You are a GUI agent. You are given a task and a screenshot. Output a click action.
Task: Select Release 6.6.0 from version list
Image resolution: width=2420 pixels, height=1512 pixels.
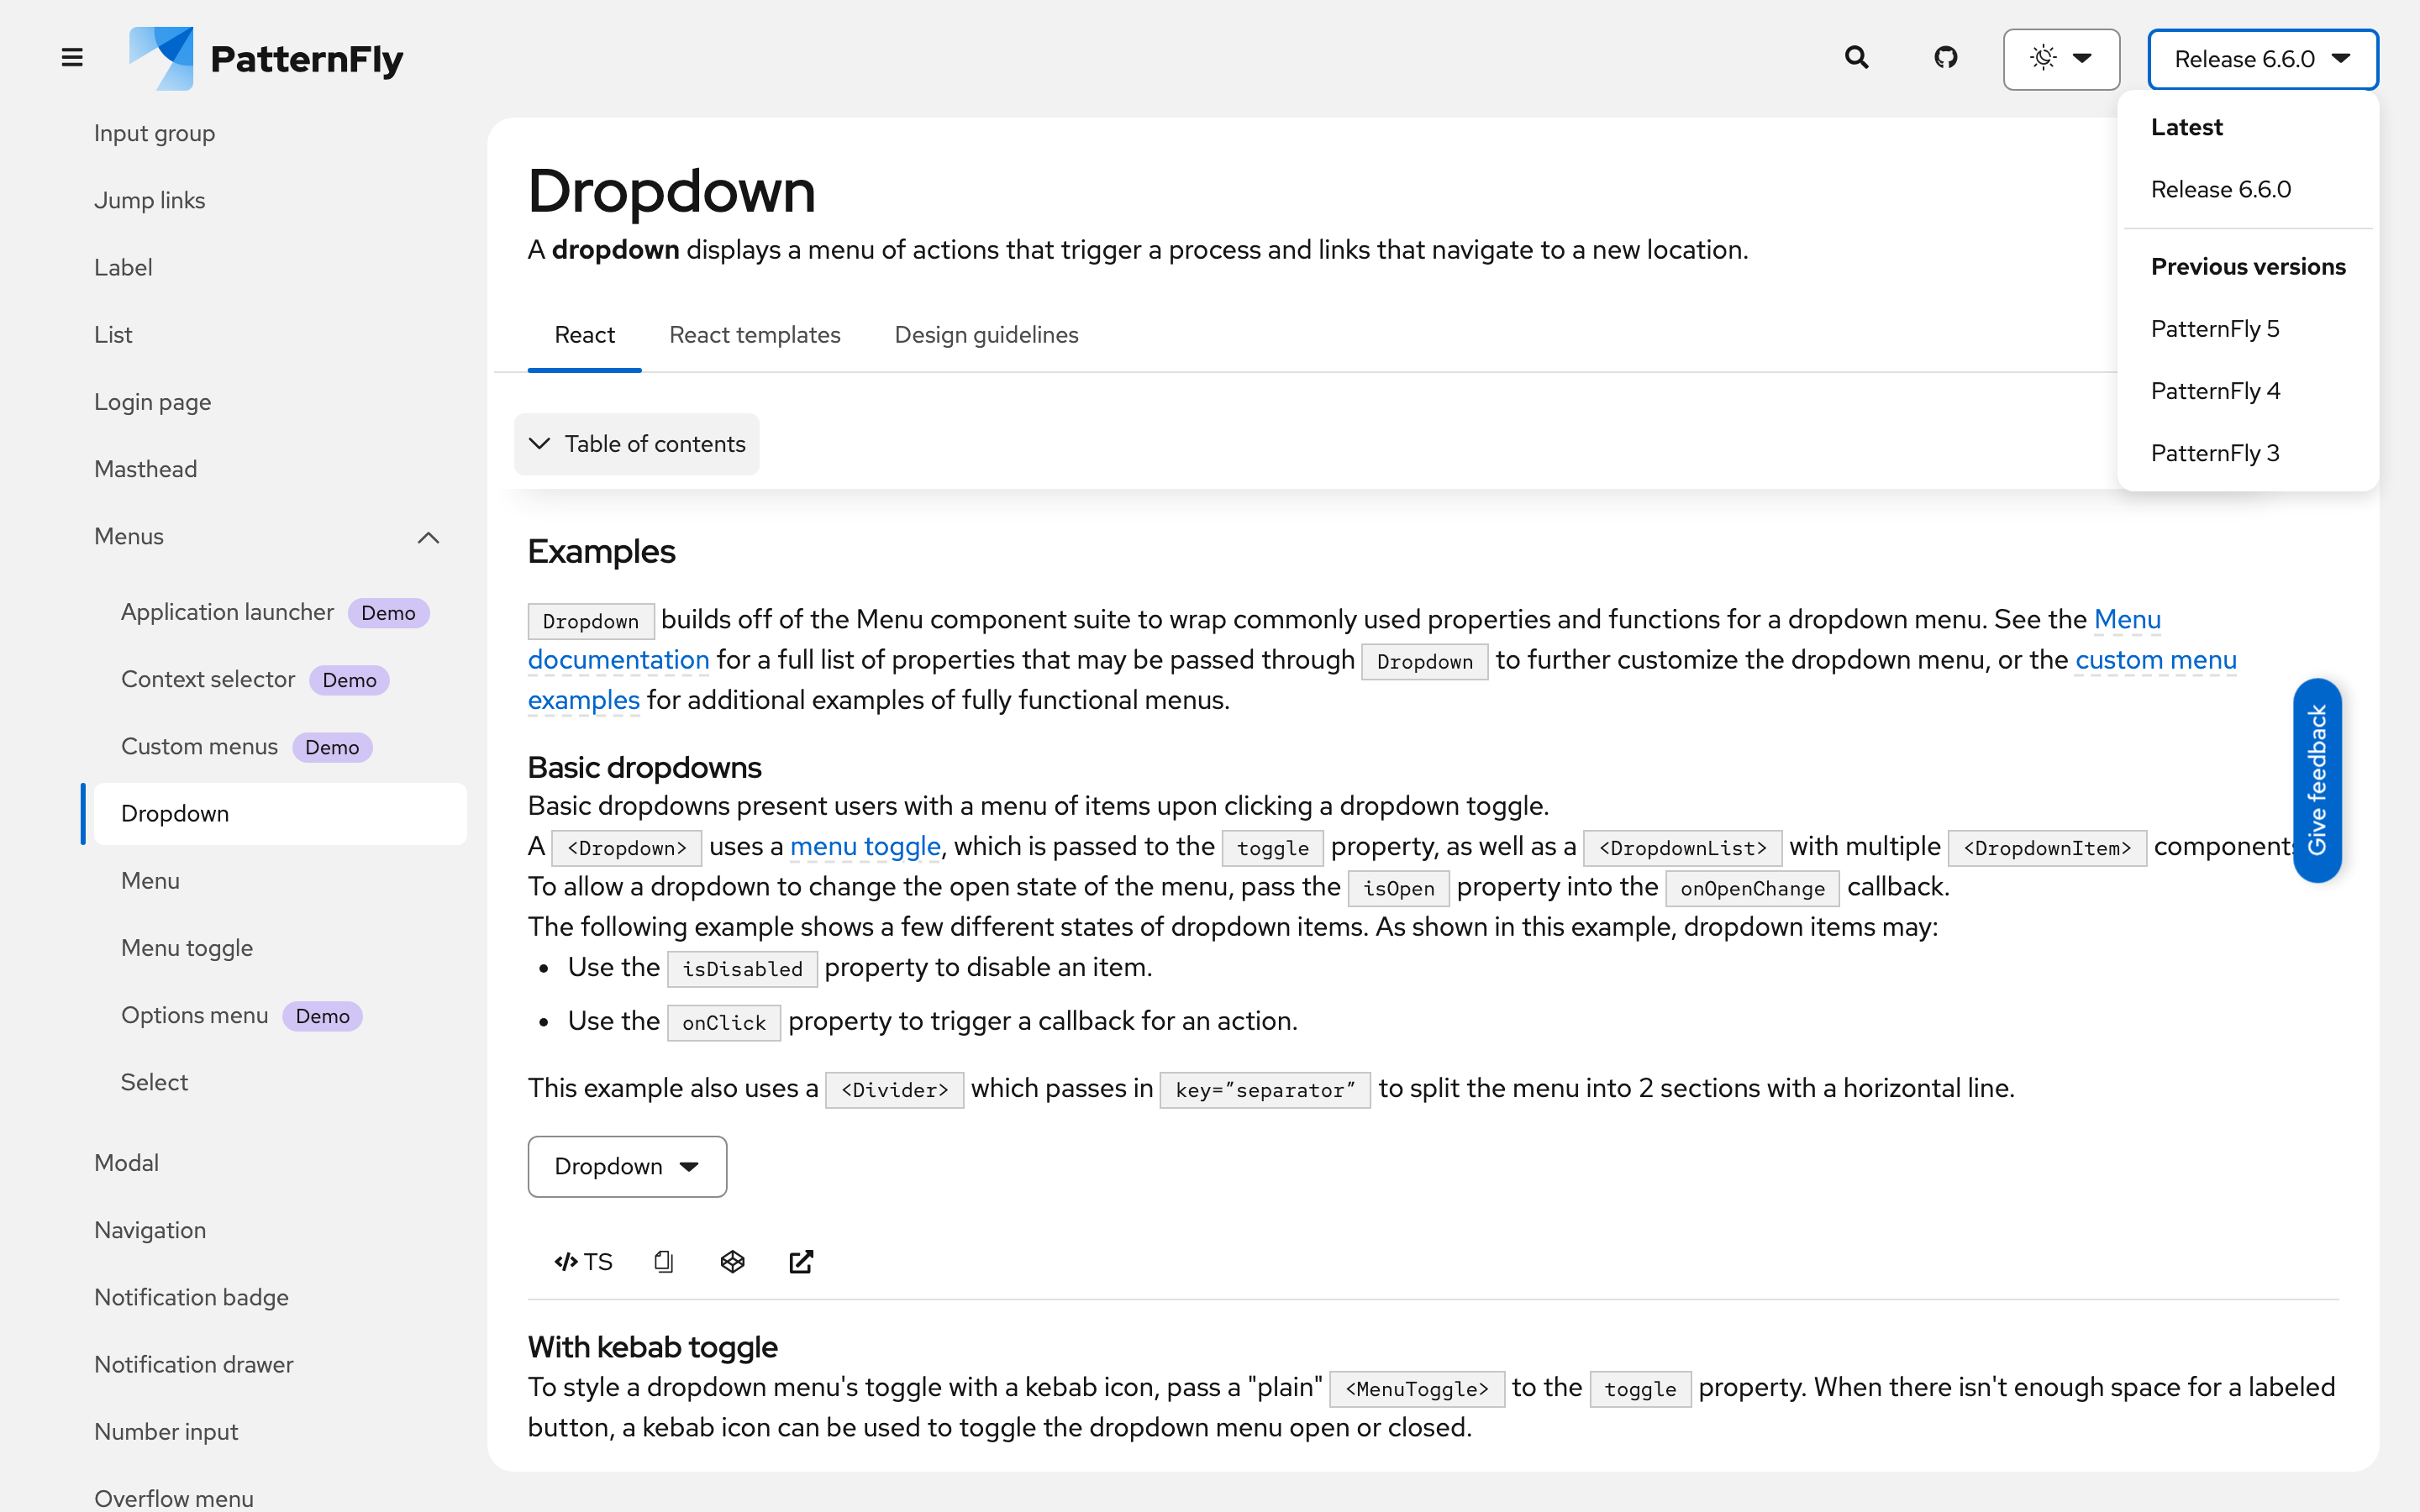[2247, 189]
